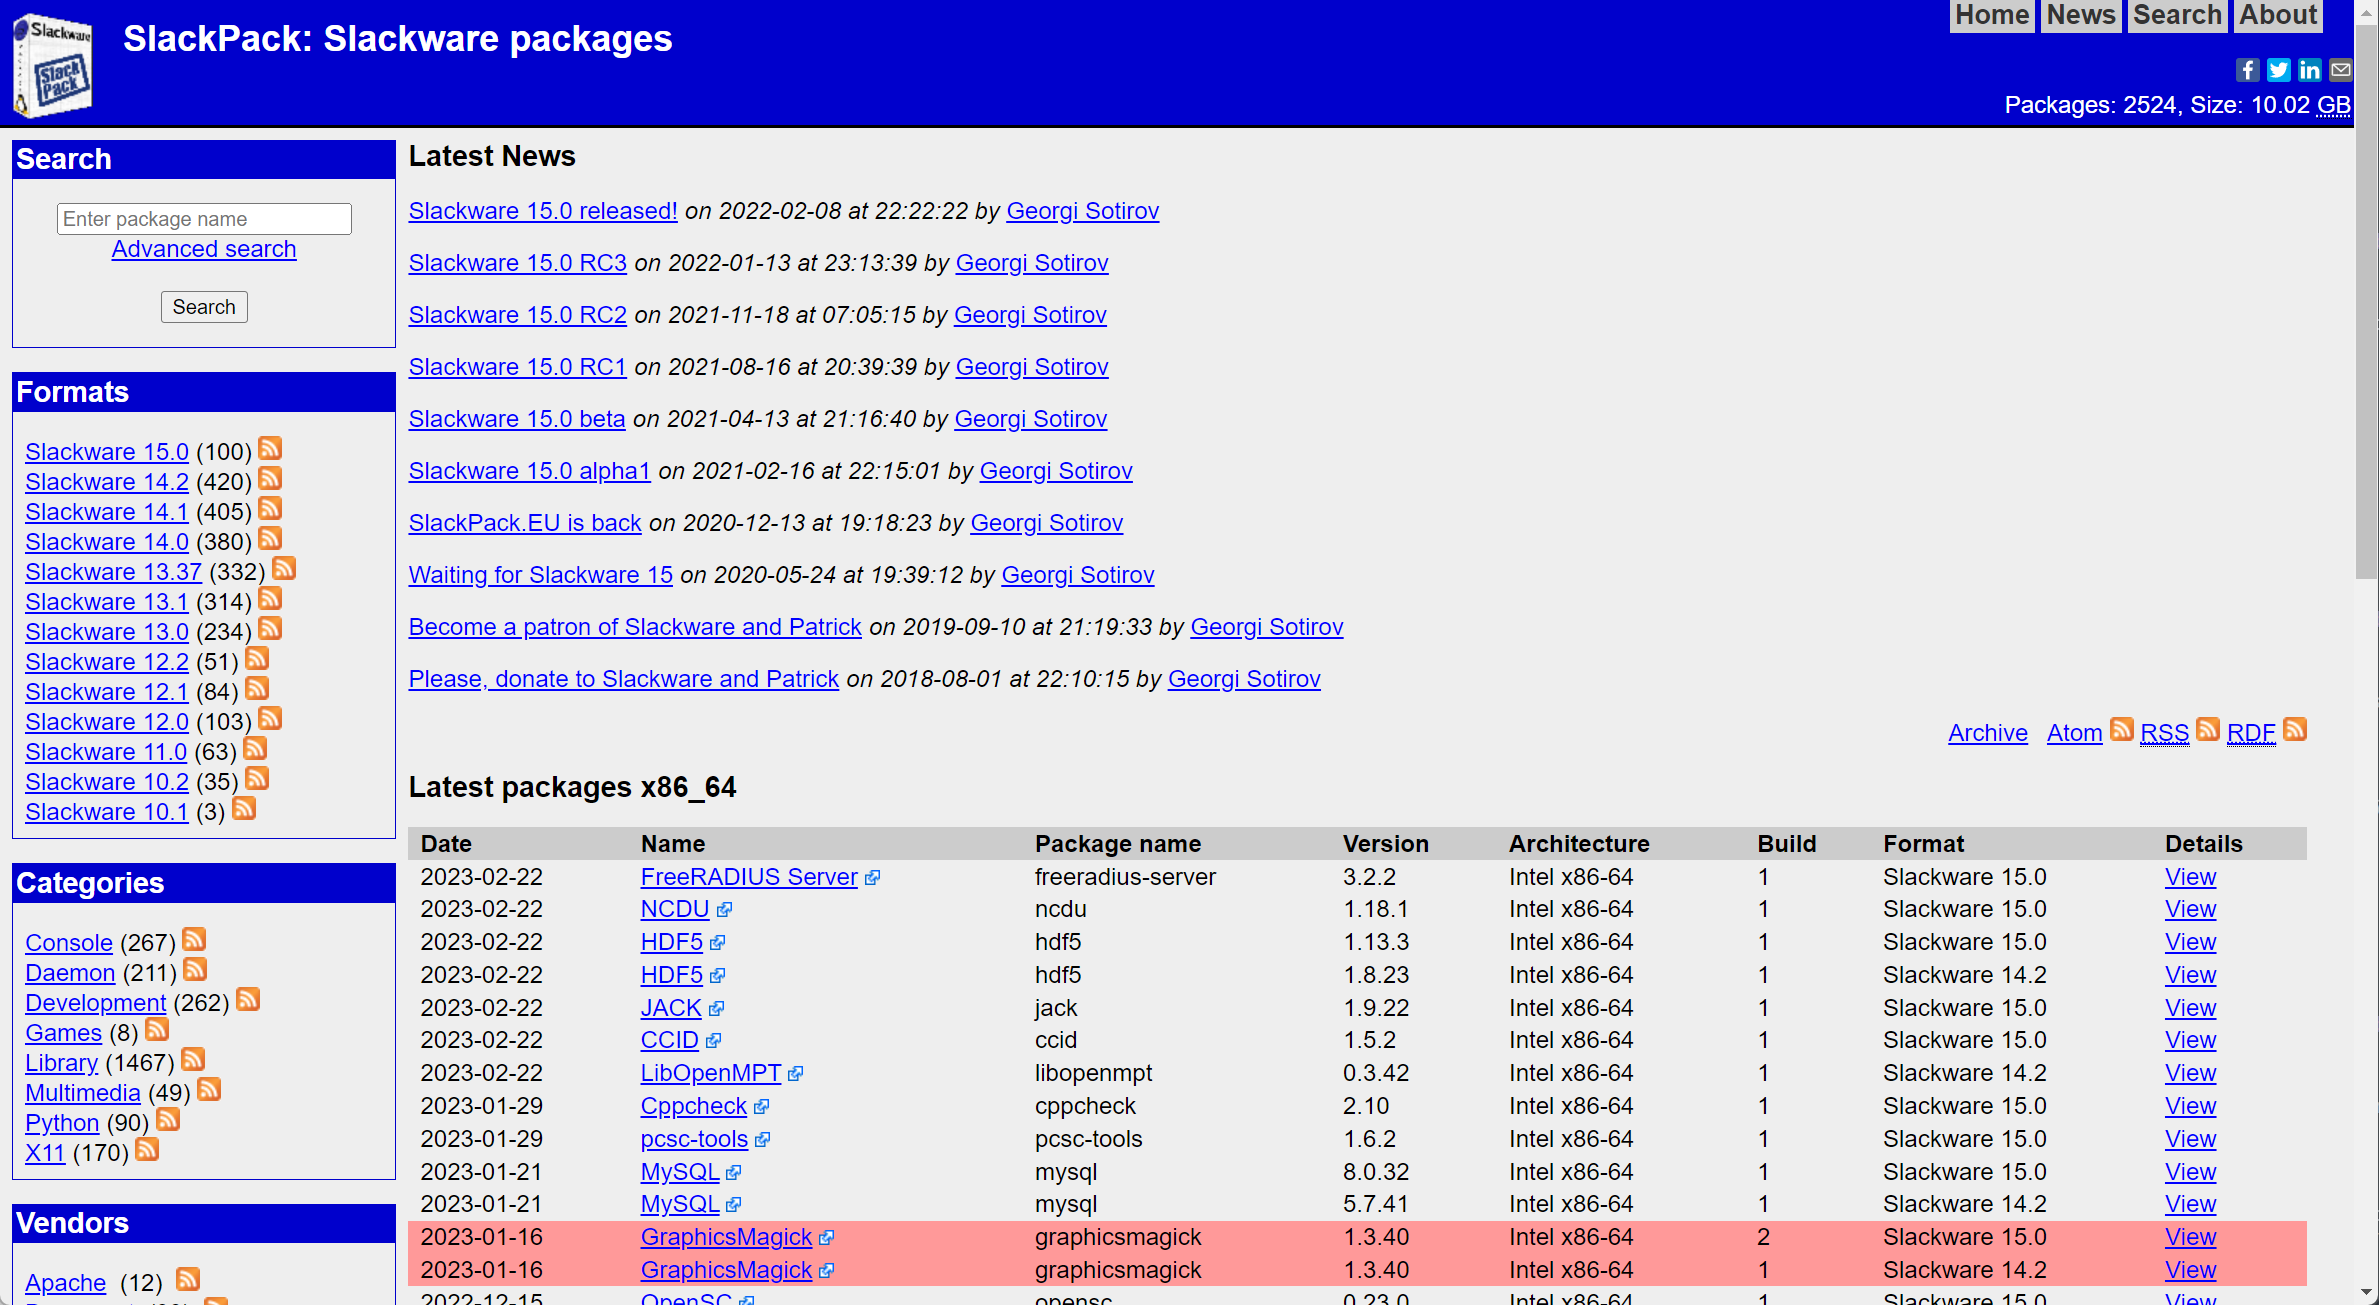This screenshot has width=2379, height=1305.
Task: Open the RSS news feed link
Action: (x=2165, y=733)
